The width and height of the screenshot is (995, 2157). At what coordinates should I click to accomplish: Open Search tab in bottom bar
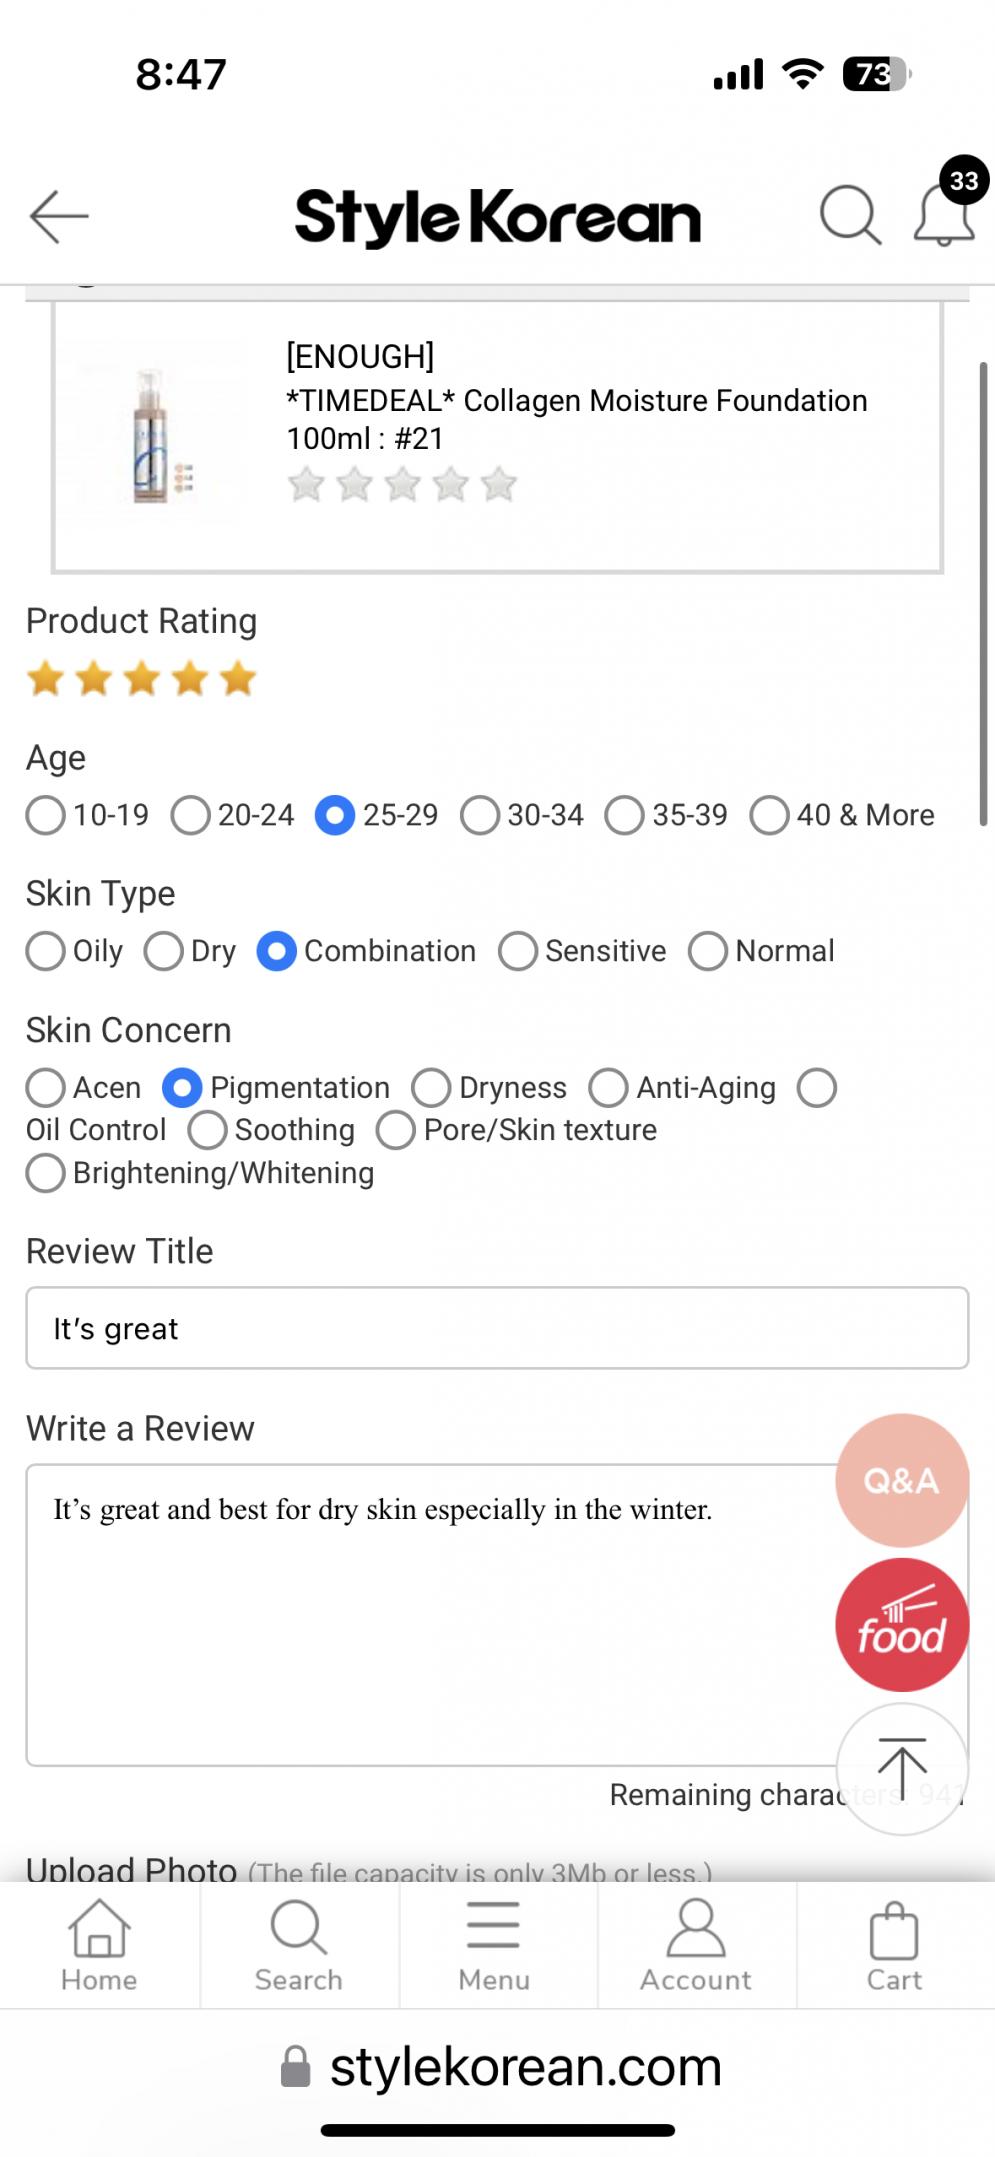click(x=298, y=1945)
